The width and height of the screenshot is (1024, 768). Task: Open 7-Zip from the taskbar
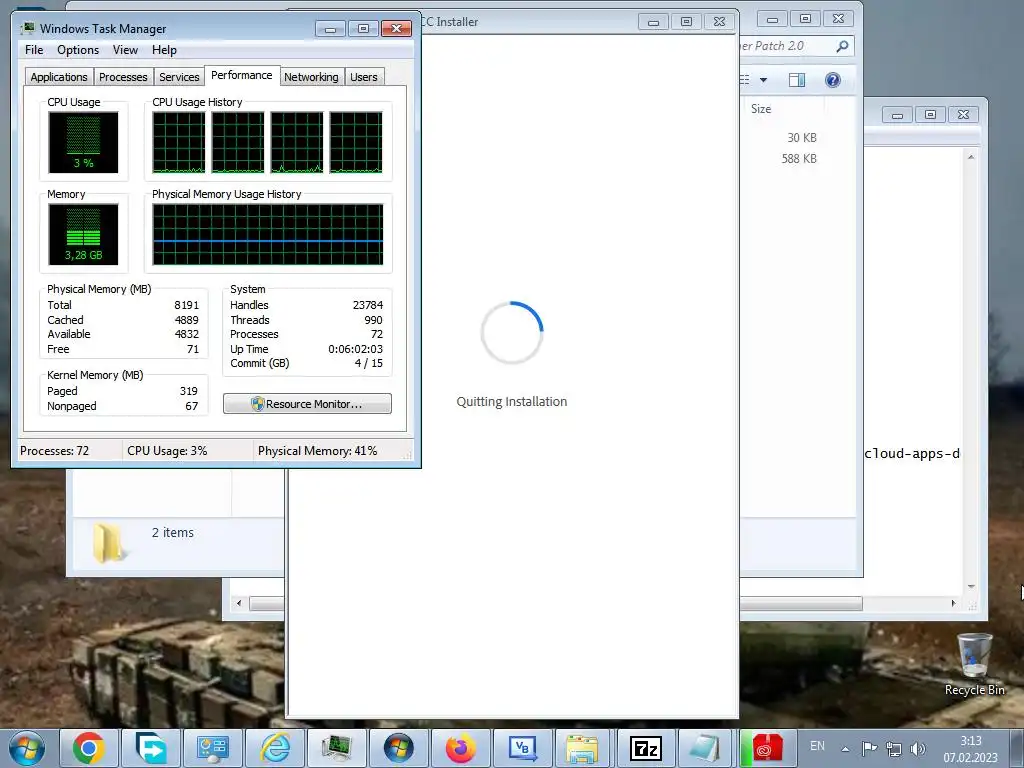point(645,748)
